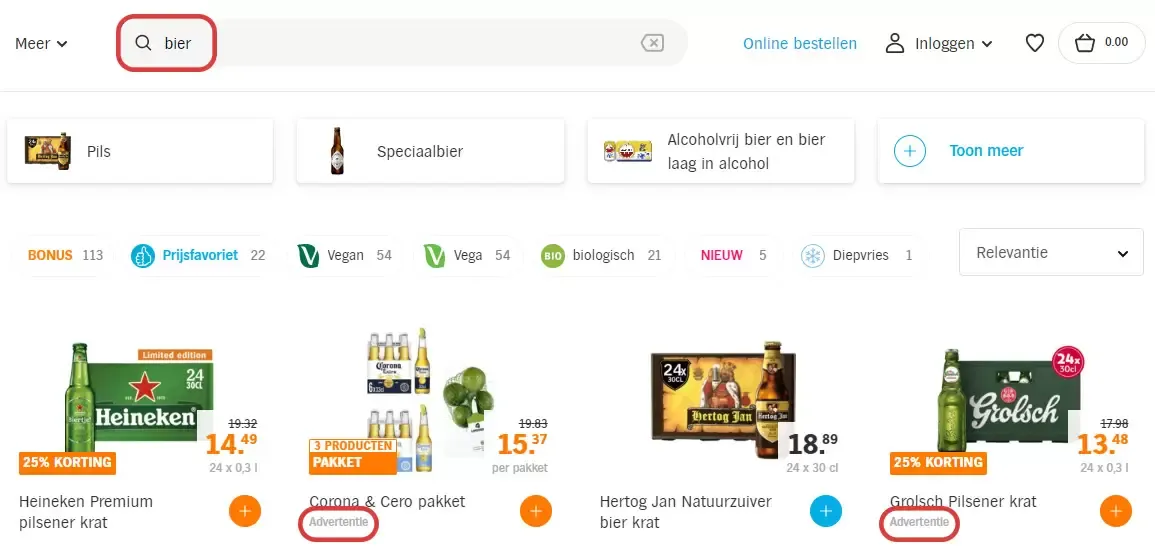Add Grolsch Pilsener krat to basket
This screenshot has width=1155, height=557.
coord(1116,511)
